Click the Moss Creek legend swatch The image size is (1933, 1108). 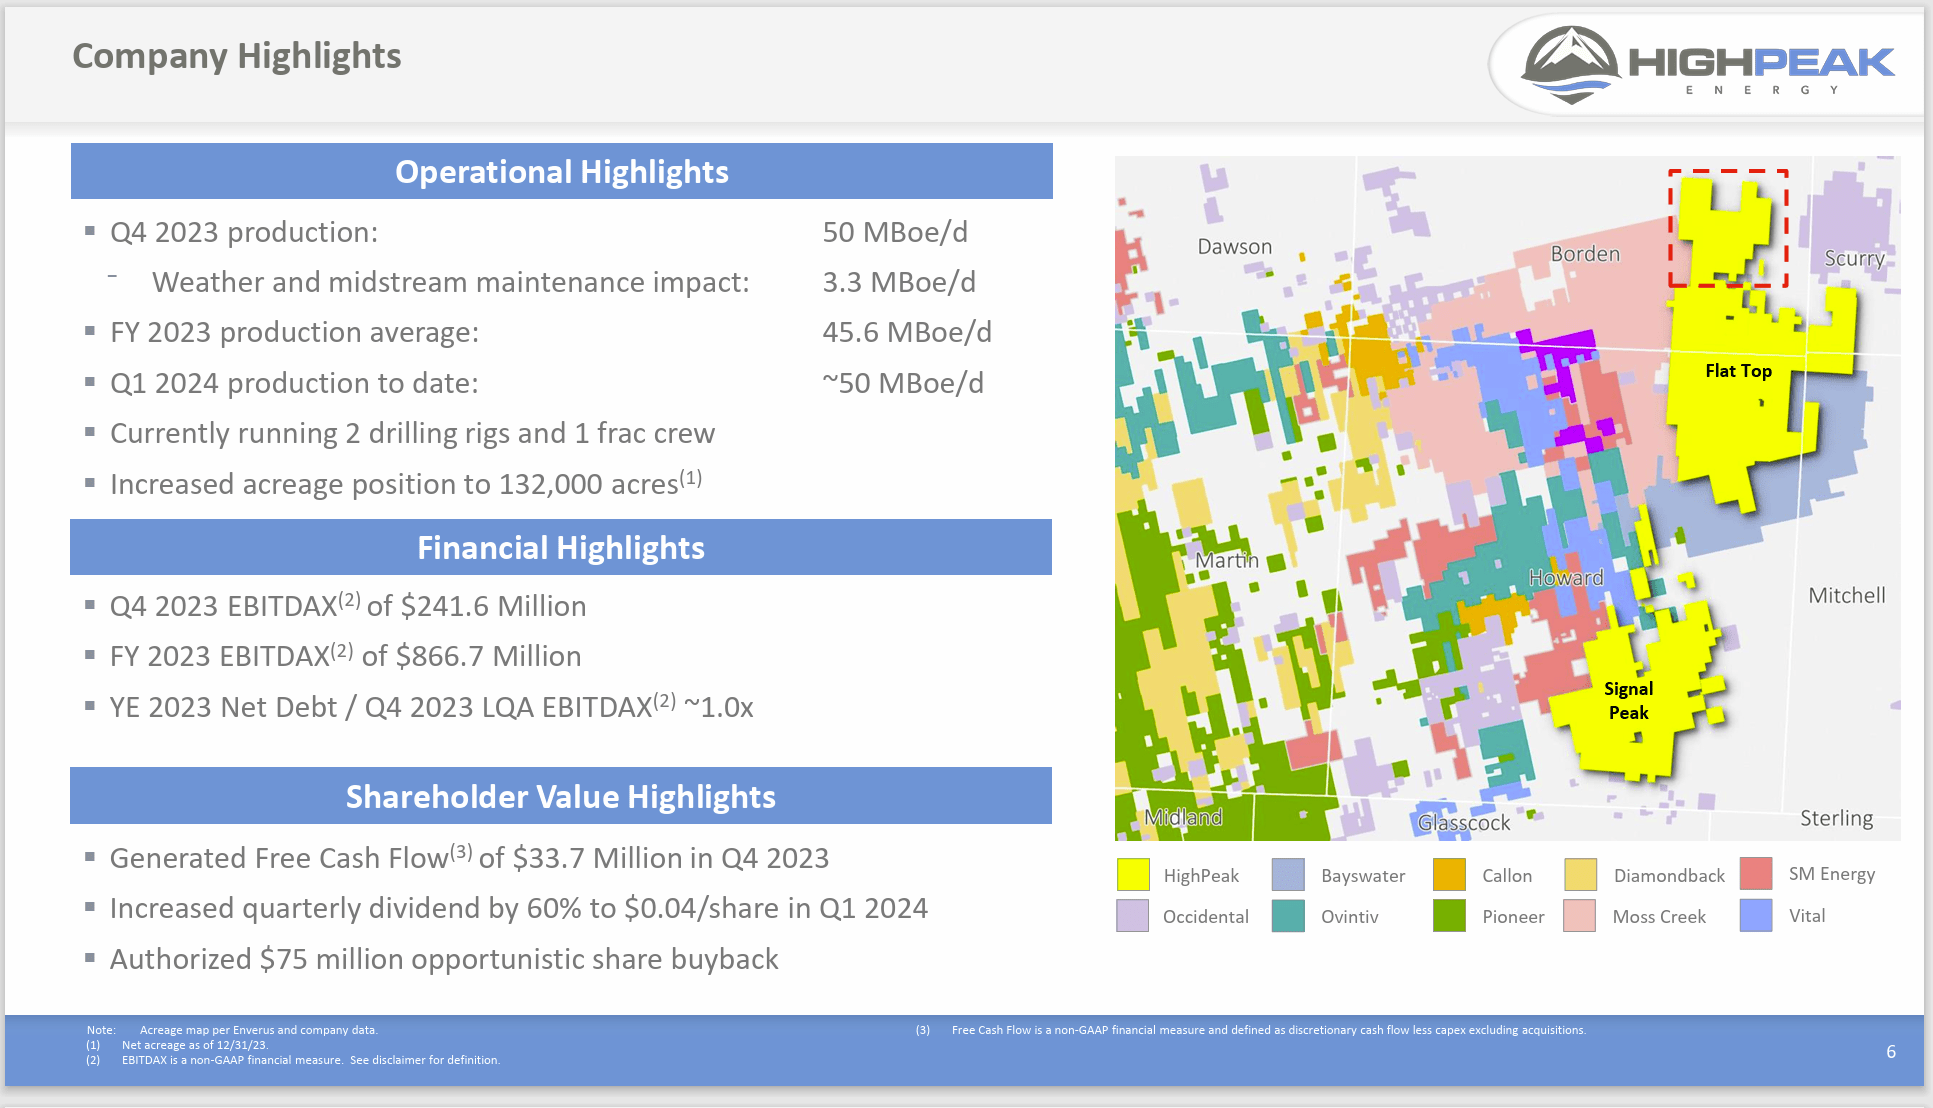click(x=1582, y=917)
